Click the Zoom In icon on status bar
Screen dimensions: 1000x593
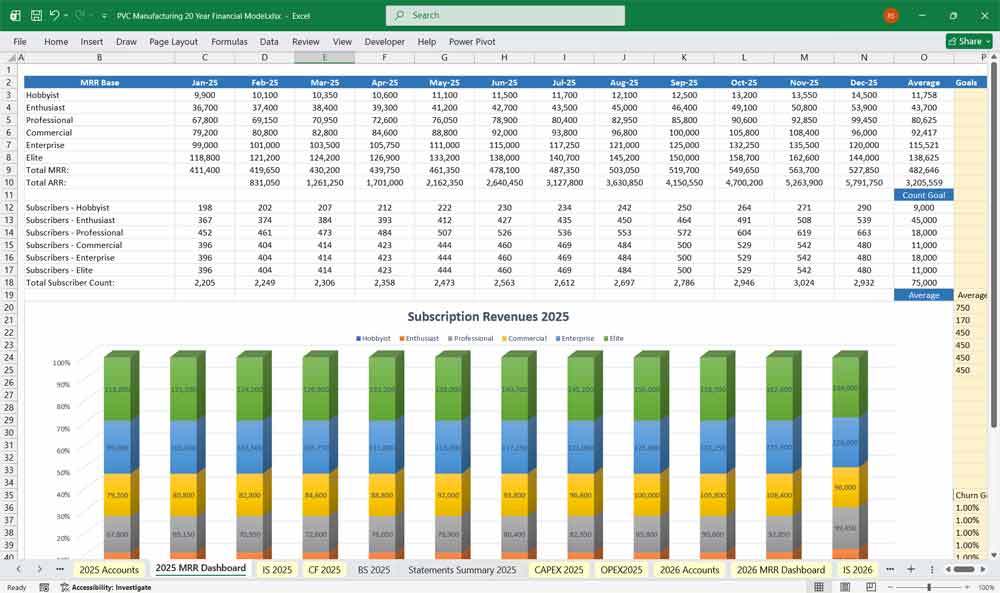pyautogui.click(x=967, y=585)
